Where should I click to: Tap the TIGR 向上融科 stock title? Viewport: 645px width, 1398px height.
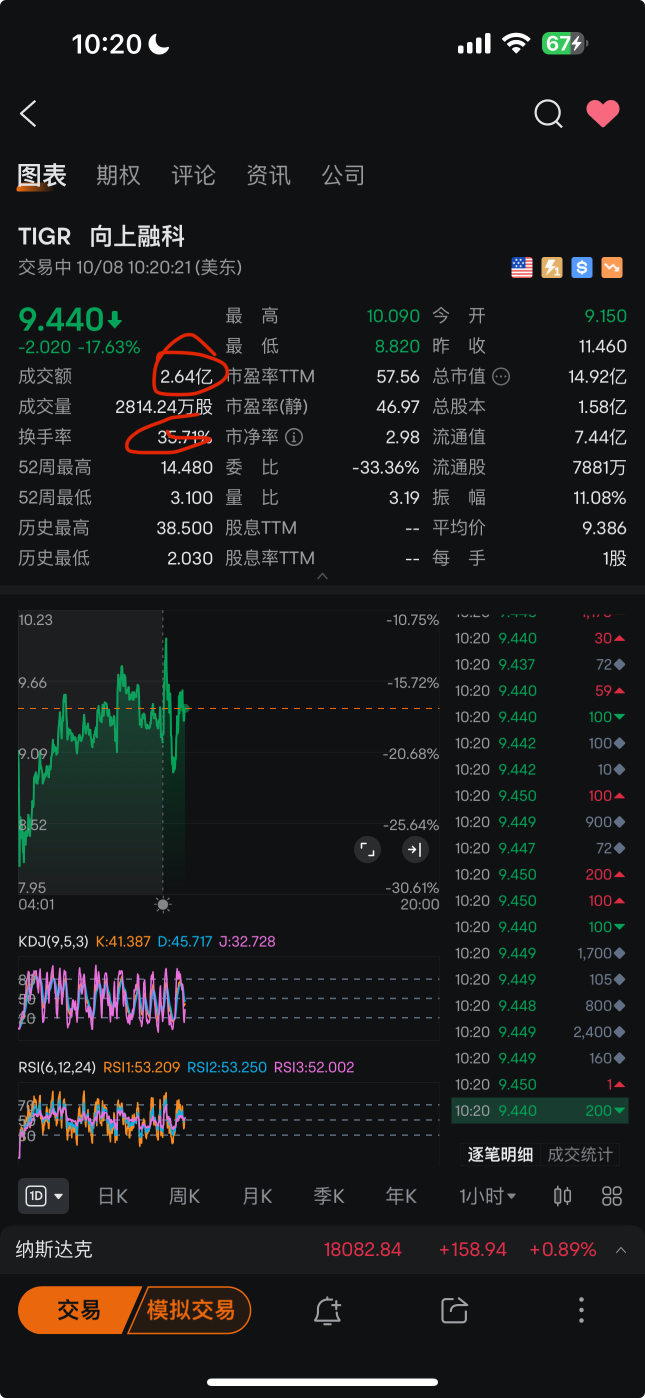(102, 237)
